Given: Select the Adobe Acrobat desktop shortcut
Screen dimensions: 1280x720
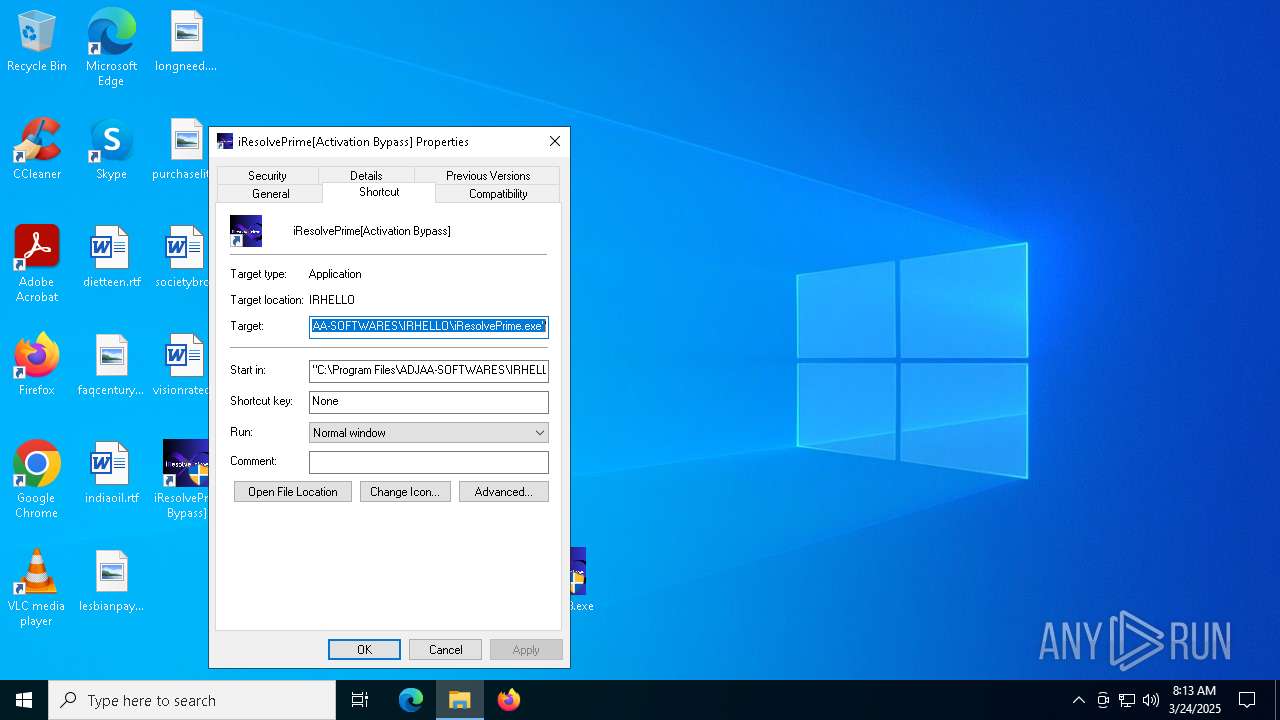Looking at the screenshot, I should tap(37, 263).
